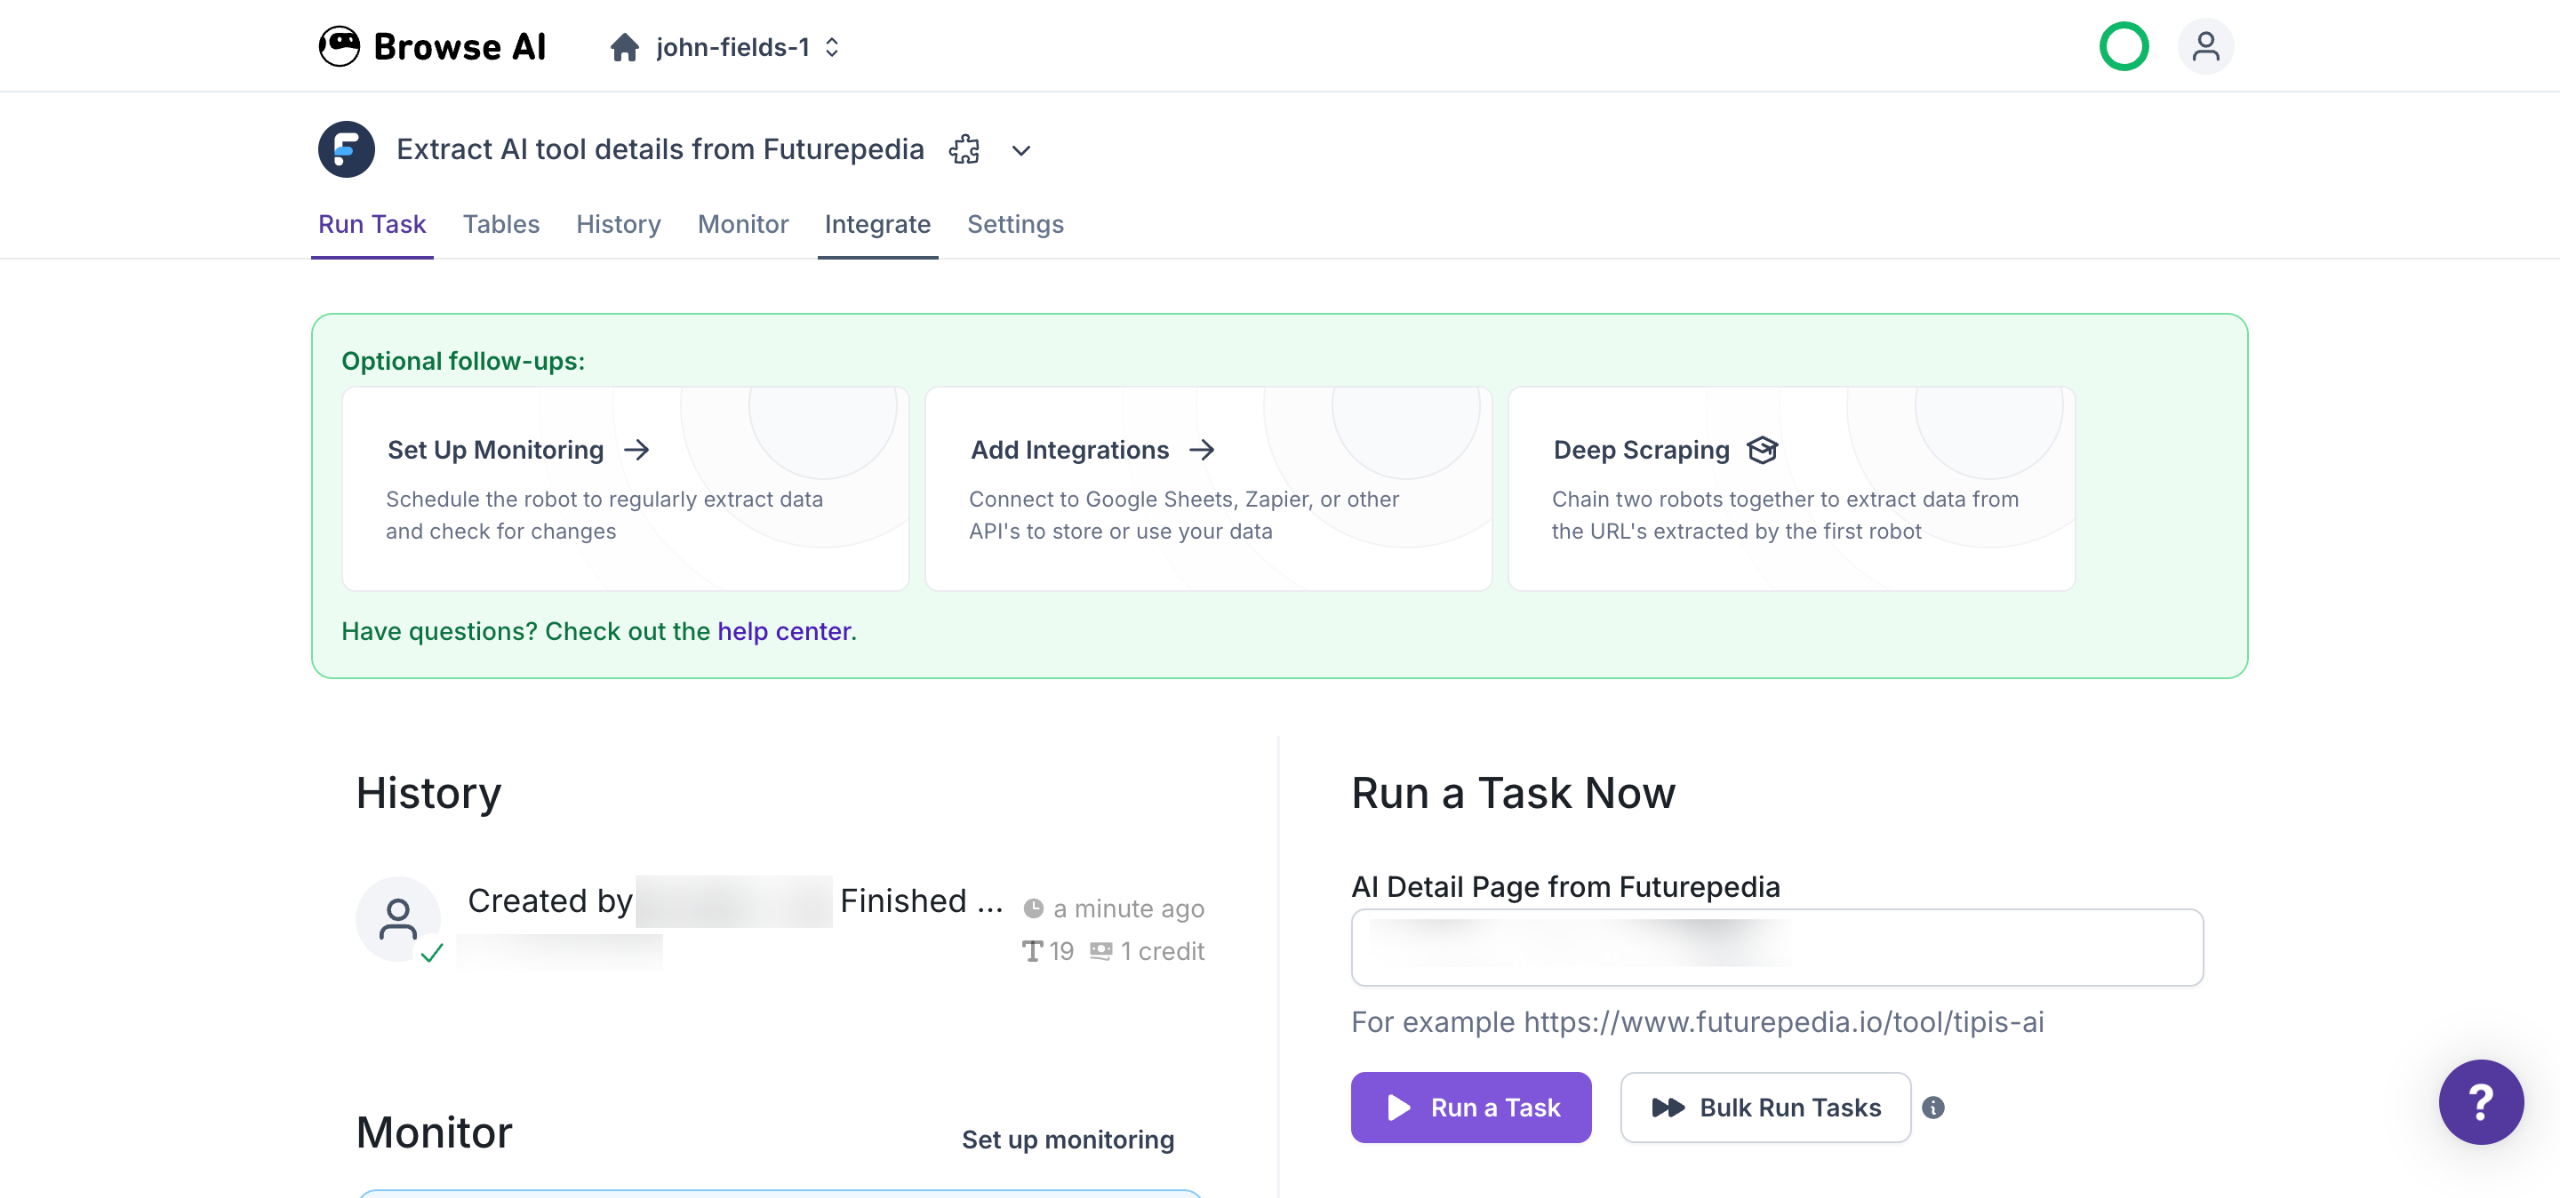Image resolution: width=2560 pixels, height=1198 pixels.
Task: Switch to the Tables tab
Action: 501,224
